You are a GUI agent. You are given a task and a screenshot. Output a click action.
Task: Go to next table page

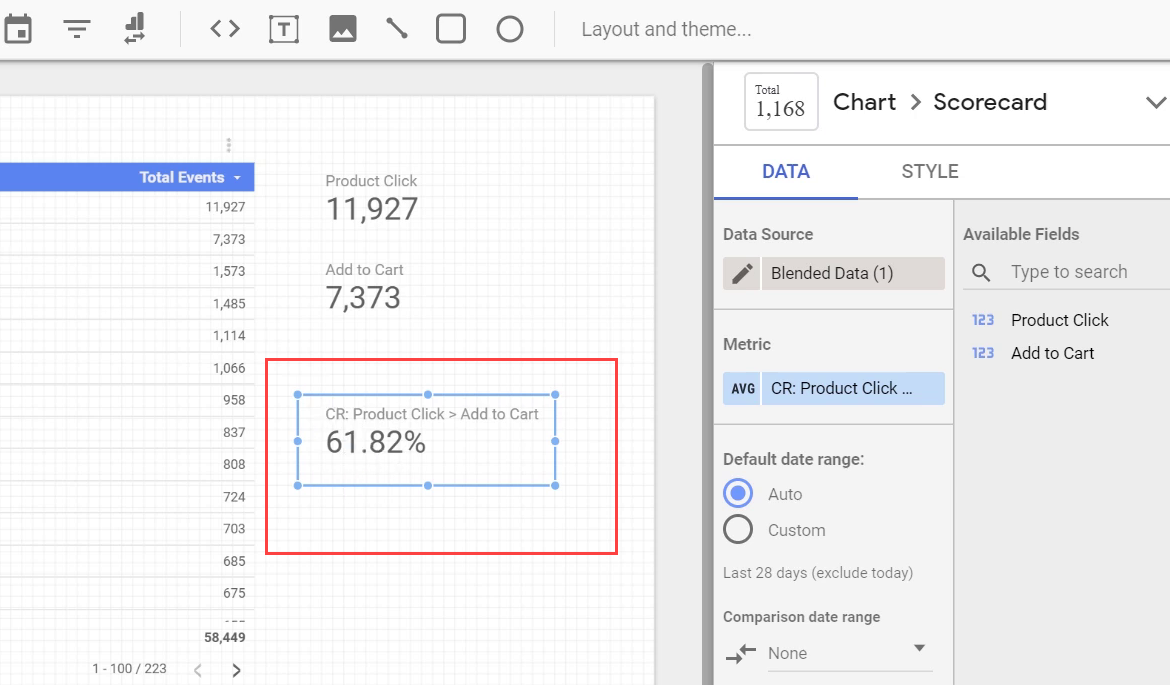(x=236, y=670)
